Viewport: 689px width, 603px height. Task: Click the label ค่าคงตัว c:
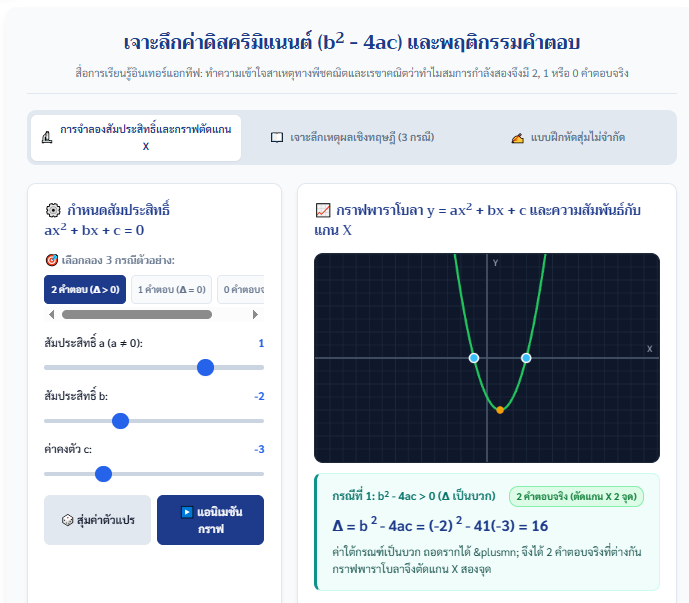point(68,449)
